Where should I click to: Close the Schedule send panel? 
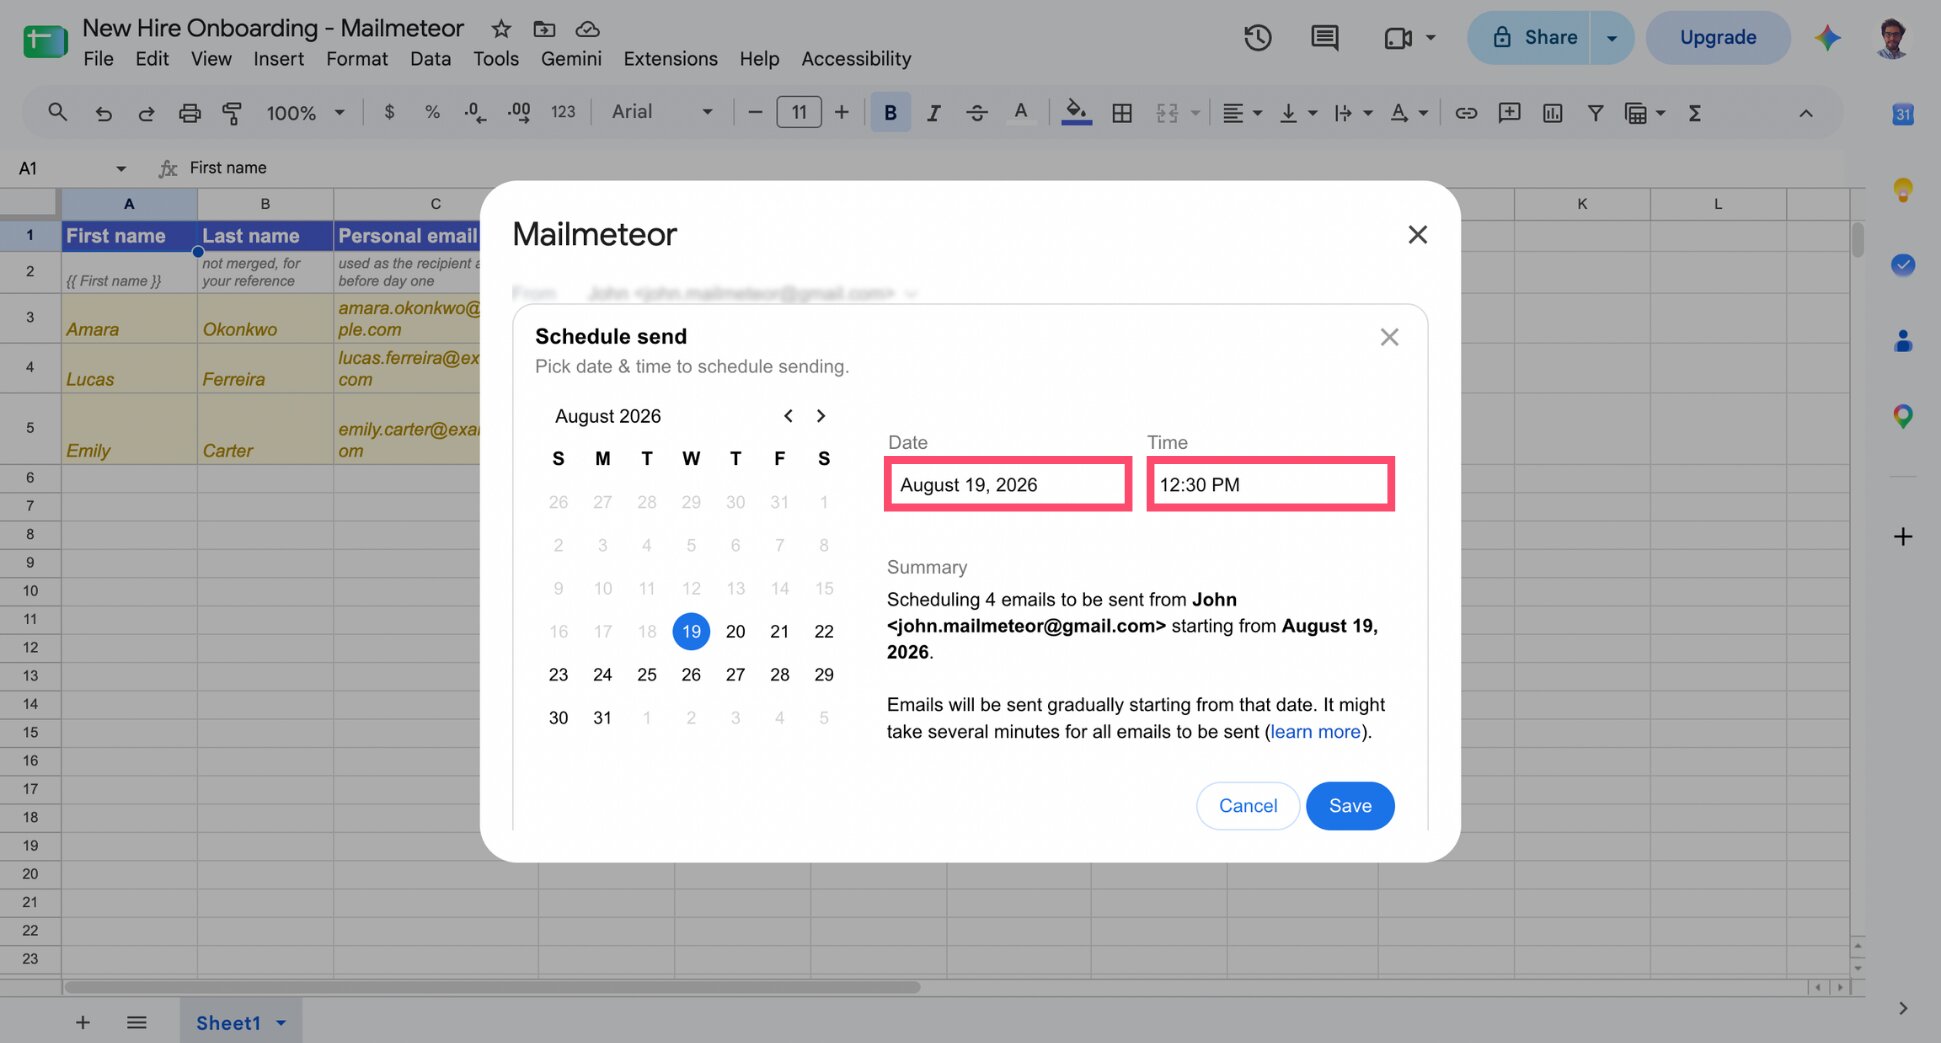(1389, 337)
